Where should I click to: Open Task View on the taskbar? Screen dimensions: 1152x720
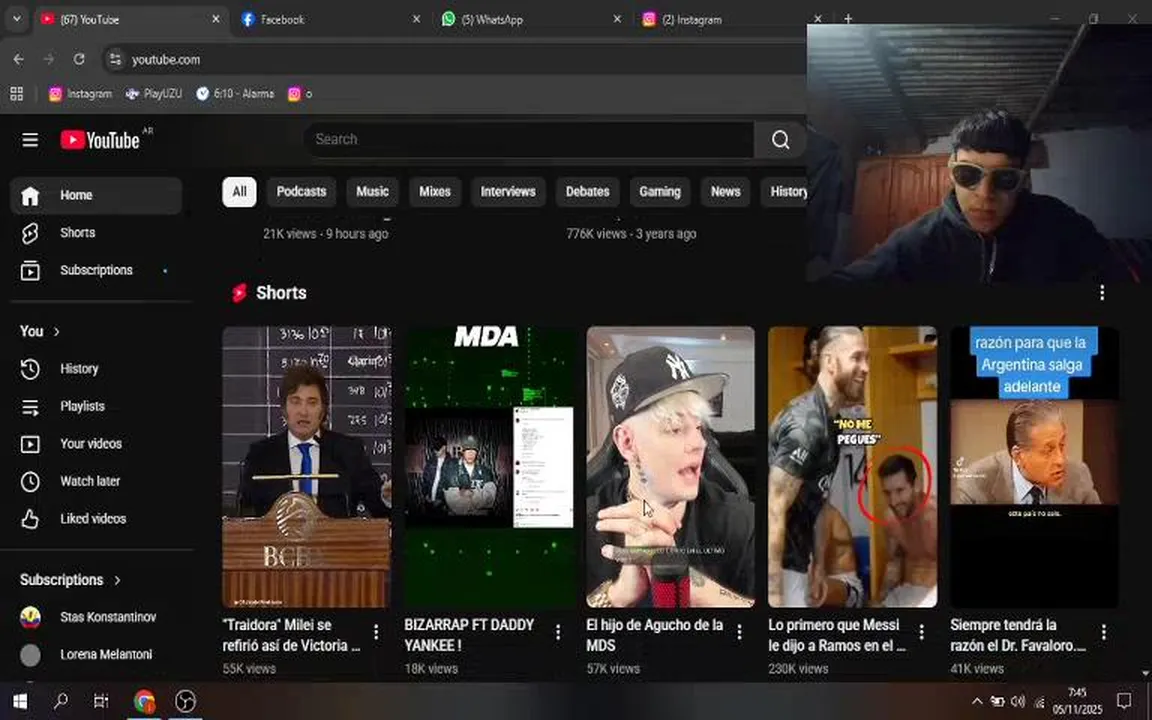(101, 702)
